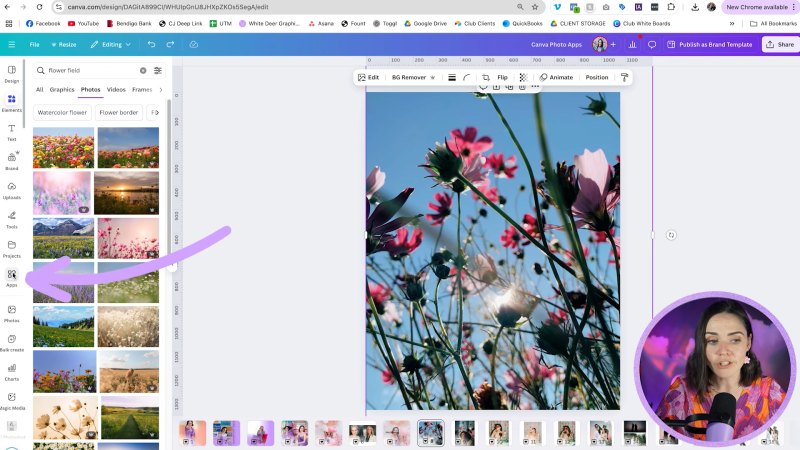Click the Share button
The width and height of the screenshot is (800, 450).
[x=781, y=44]
